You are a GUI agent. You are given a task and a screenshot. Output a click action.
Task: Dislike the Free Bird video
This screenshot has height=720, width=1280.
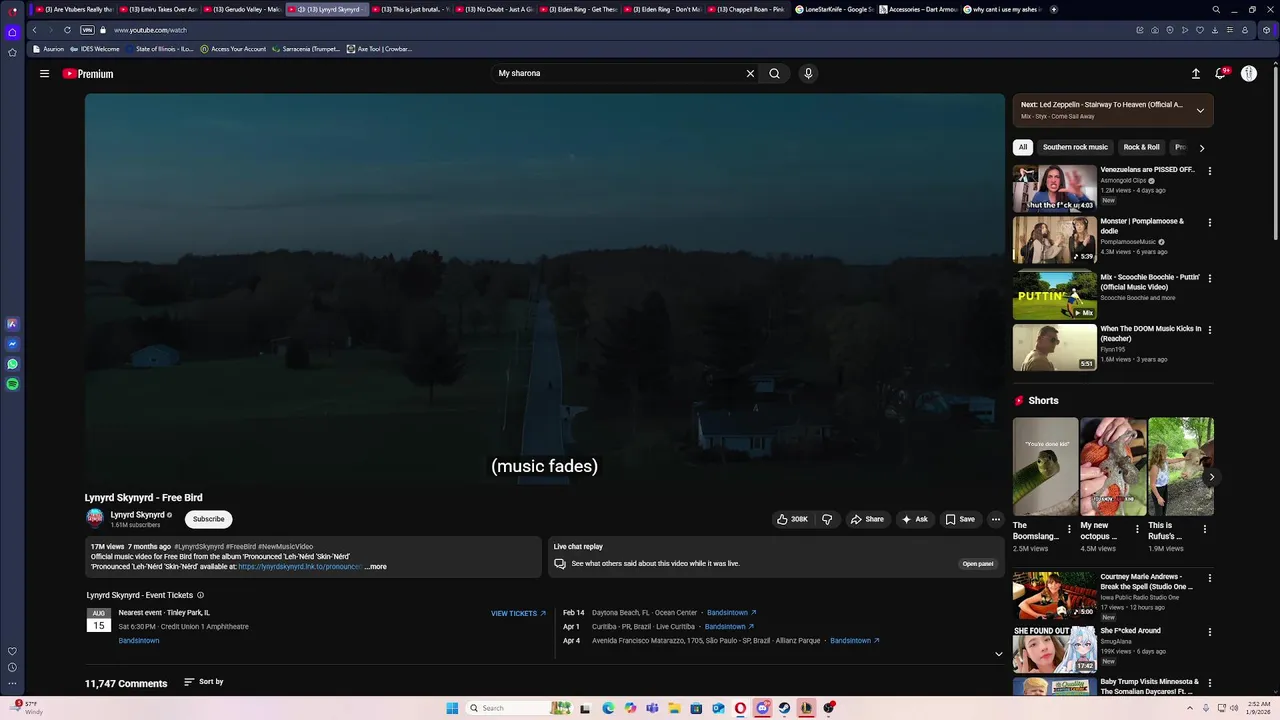(827, 519)
